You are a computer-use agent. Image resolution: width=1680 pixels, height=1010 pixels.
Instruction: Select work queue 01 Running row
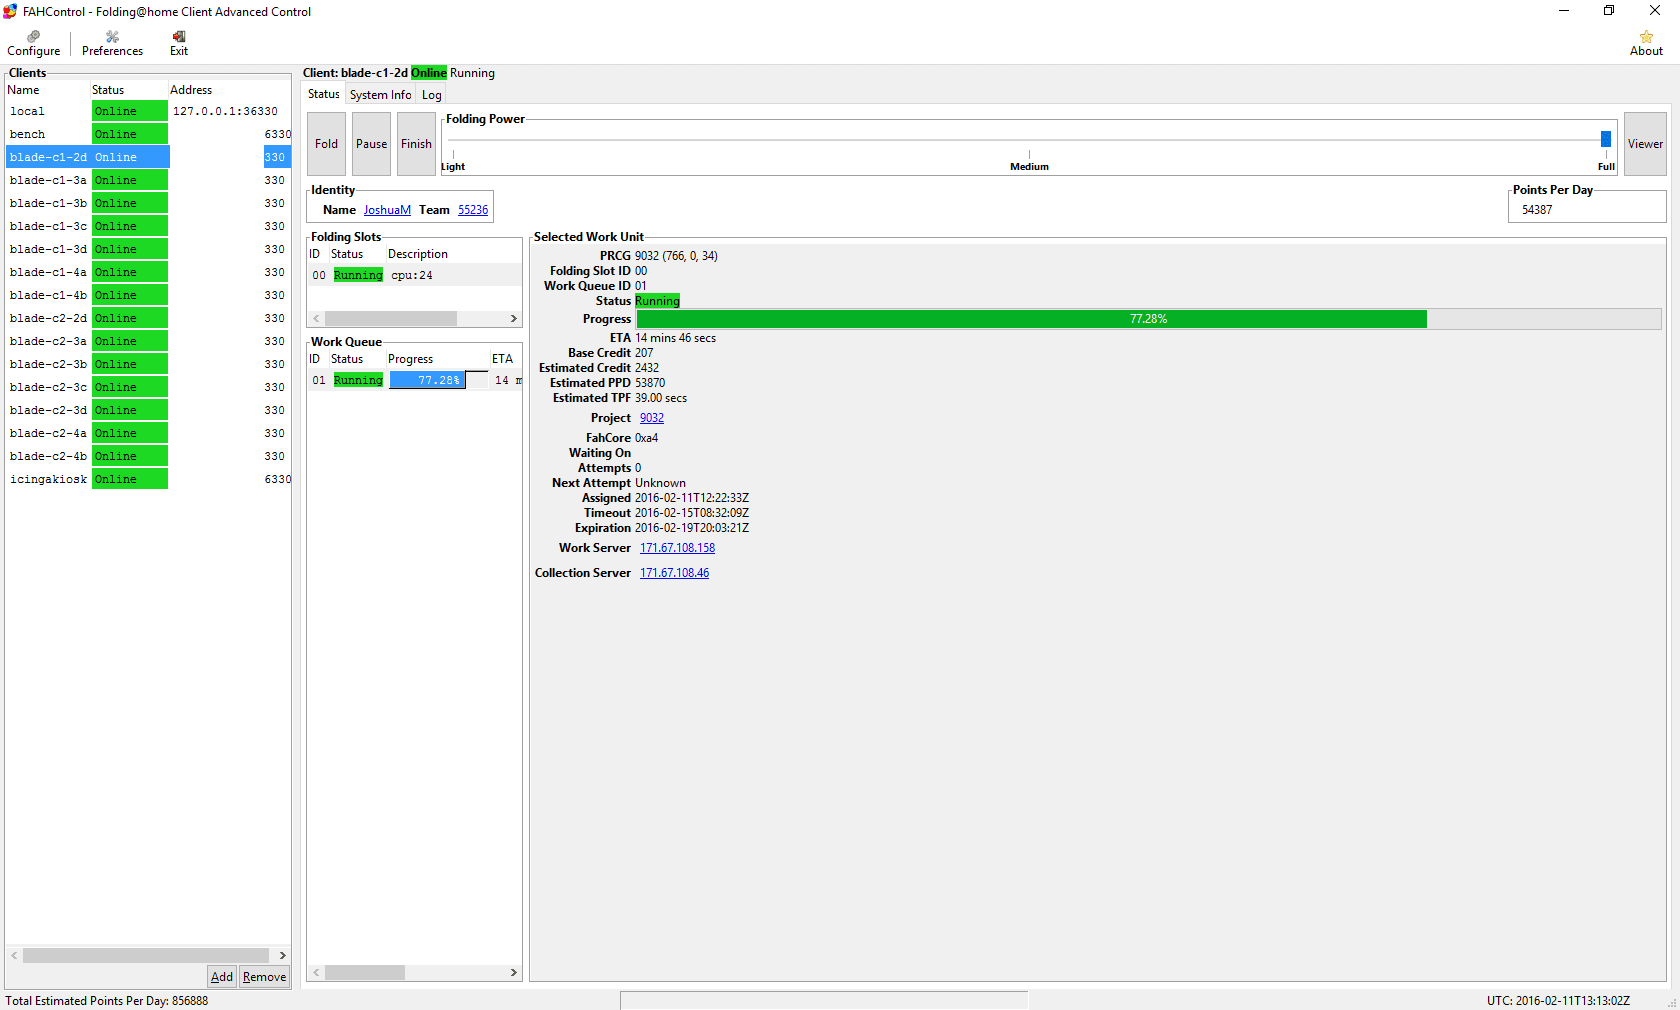tap(414, 380)
